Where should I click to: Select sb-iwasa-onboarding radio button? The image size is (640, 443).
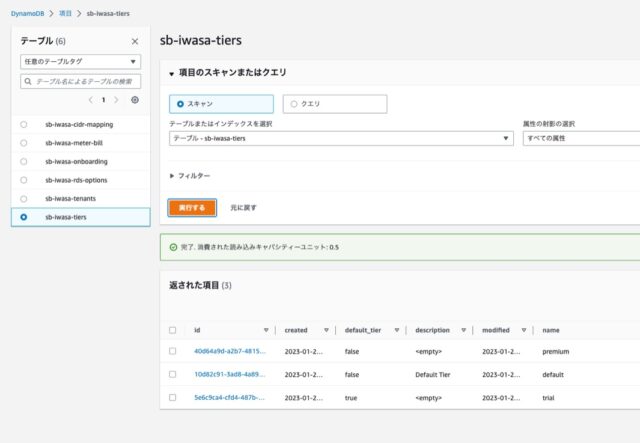pos(24,161)
